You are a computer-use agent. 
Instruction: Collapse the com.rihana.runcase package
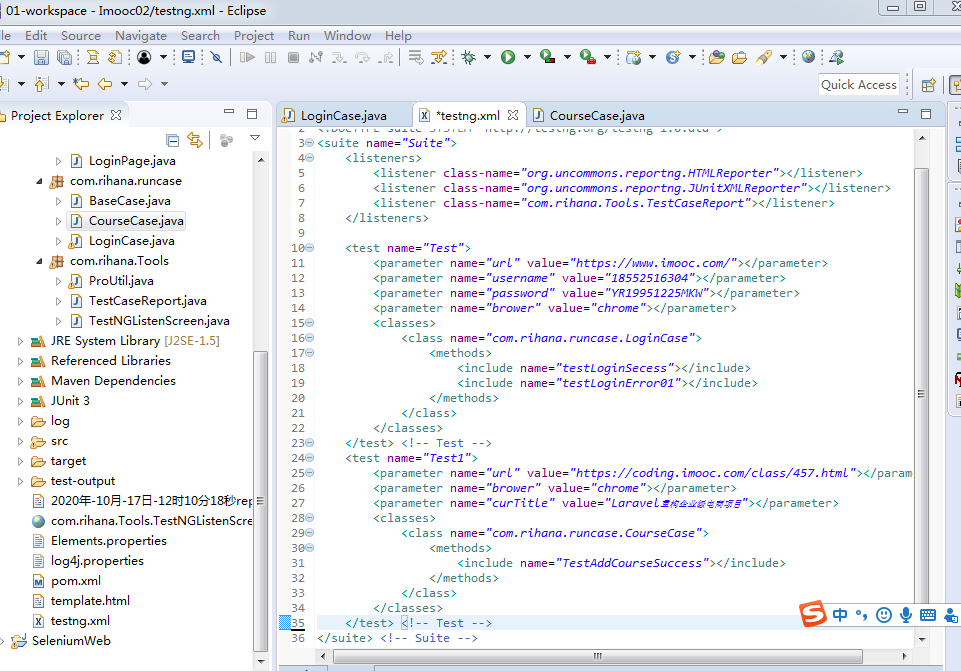pos(40,181)
